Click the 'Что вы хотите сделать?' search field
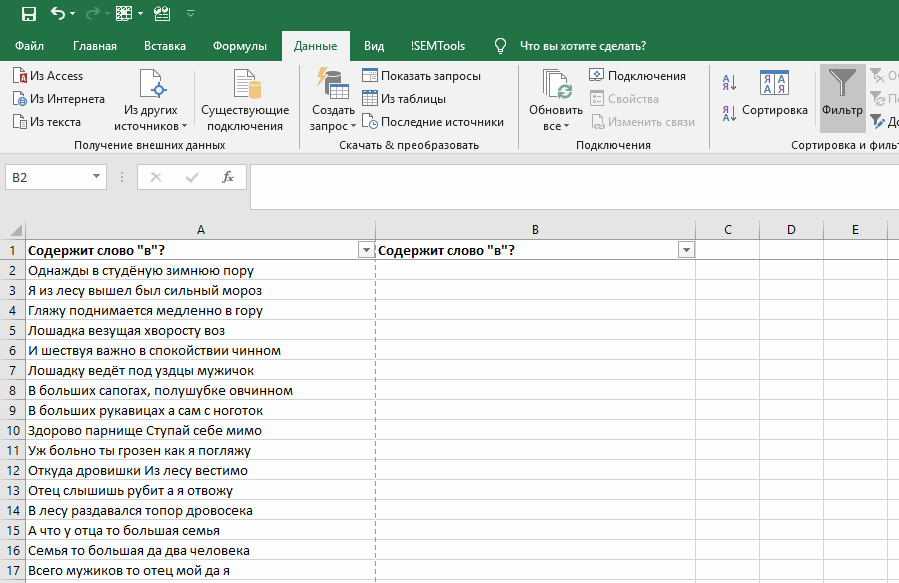899x583 pixels. coord(582,46)
